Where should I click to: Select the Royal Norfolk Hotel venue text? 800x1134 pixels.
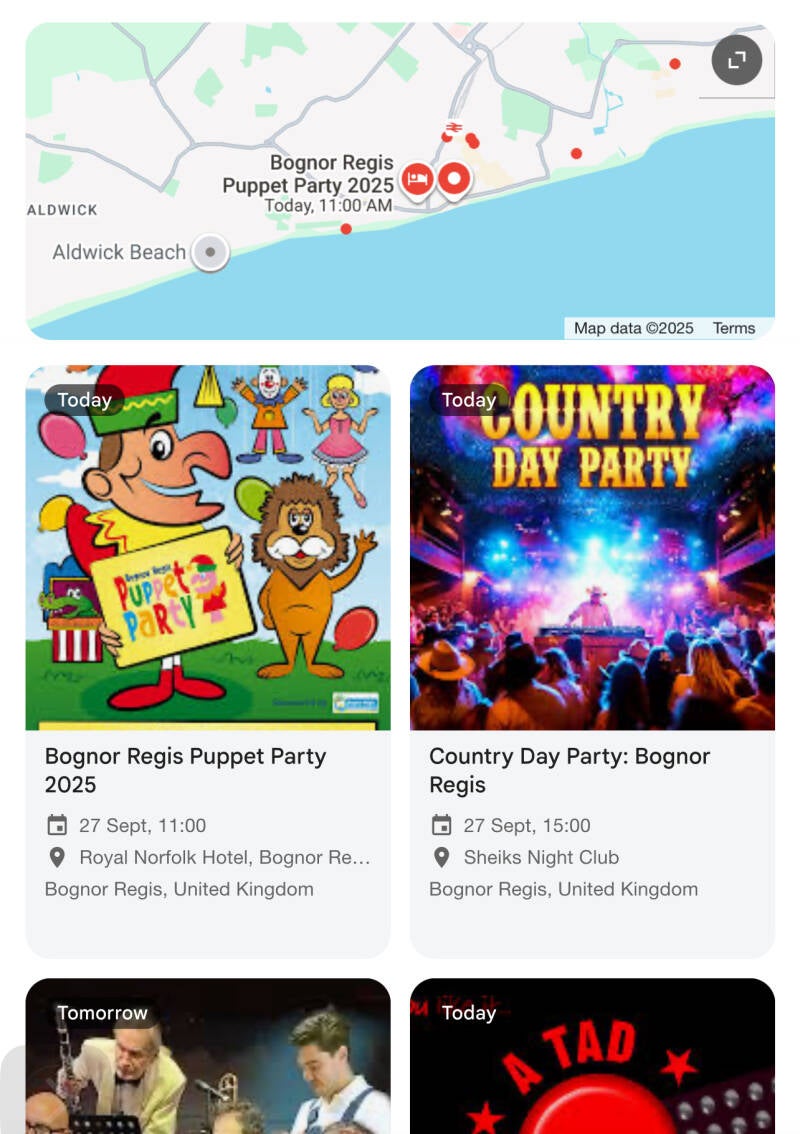[x=225, y=857]
